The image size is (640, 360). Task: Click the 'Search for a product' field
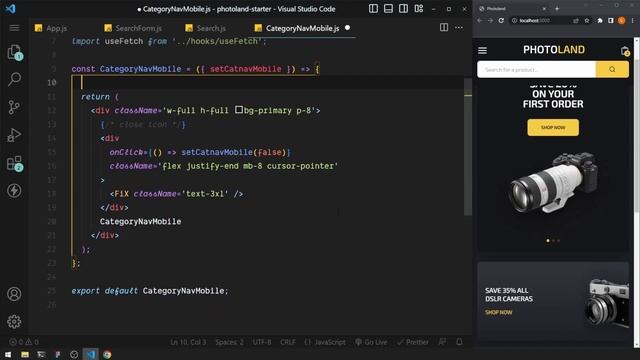(536, 69)
